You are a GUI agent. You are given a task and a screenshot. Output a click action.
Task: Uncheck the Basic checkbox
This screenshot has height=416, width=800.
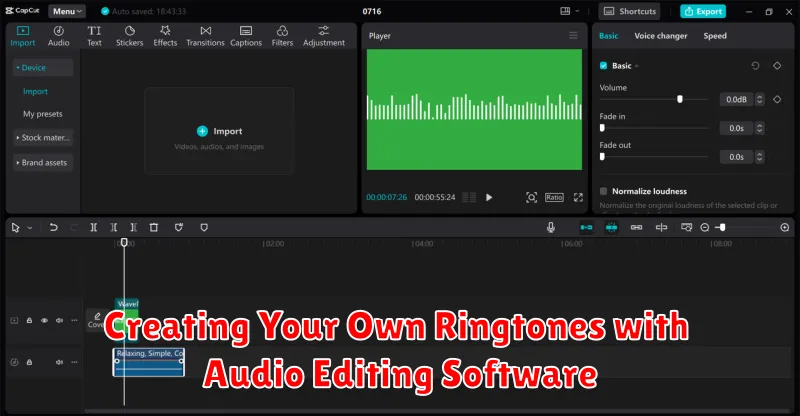click(x=603, y=66)
